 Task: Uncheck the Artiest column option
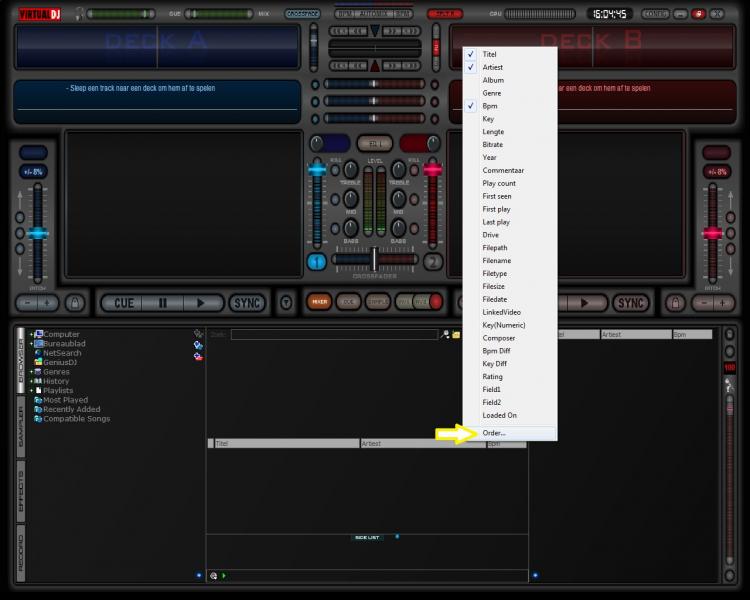point(509,67)
